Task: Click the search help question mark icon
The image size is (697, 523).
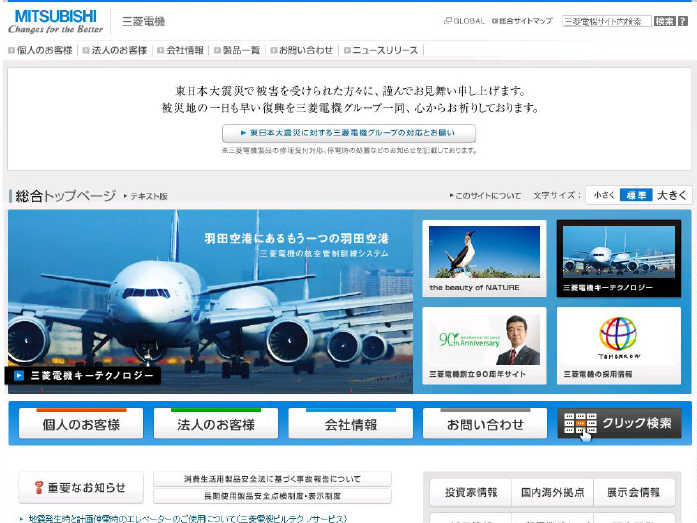Action: [x=683, y=21]
